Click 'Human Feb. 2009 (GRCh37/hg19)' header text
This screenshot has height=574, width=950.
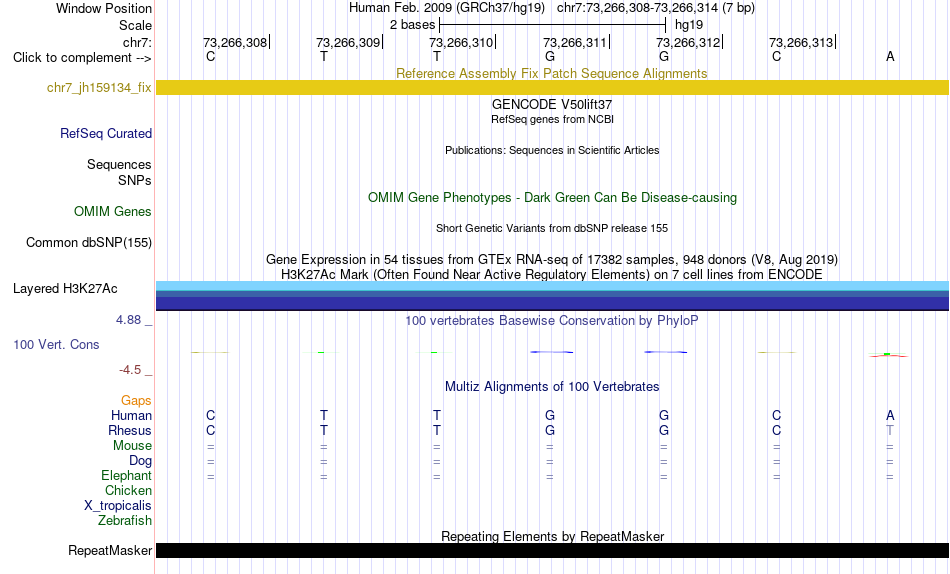447,8
